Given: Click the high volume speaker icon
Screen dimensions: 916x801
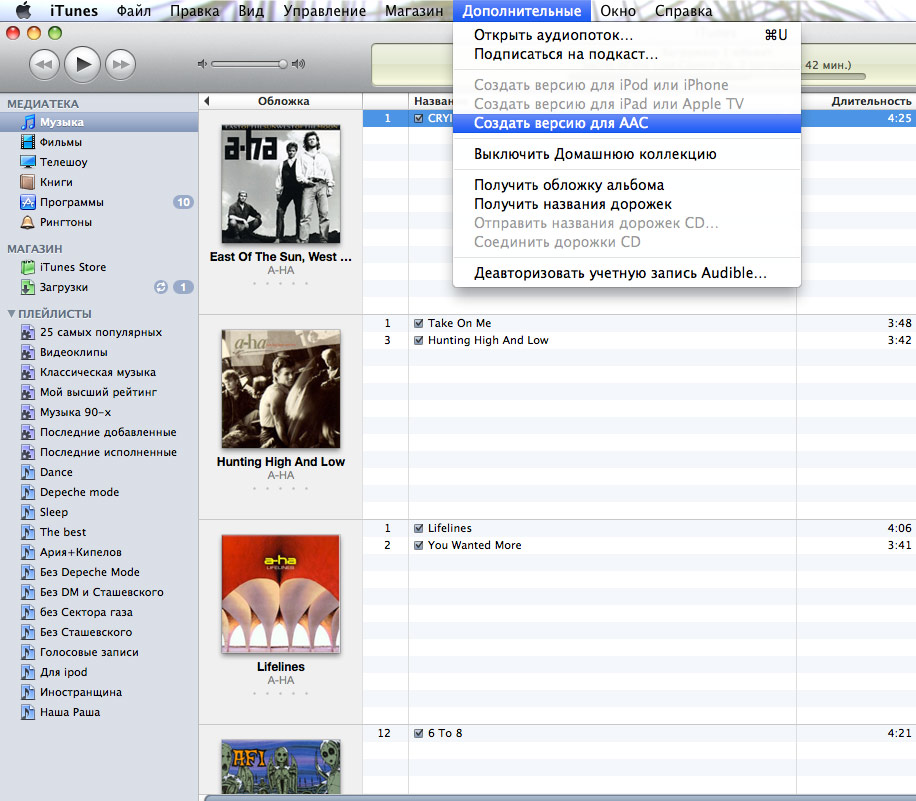Looking at the screenshot, I should click(x=299, y=64).
